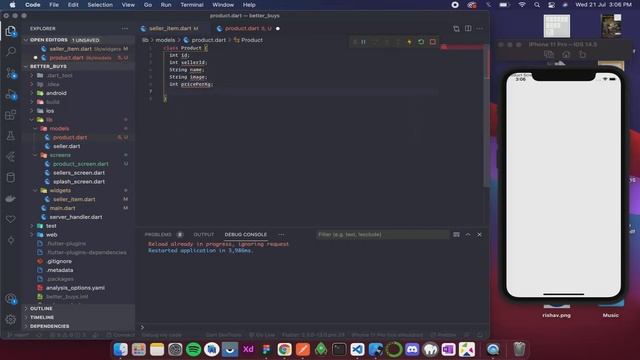Open the Testing flask icon
This screenshot has width=640, height=360.
(11, 136)
